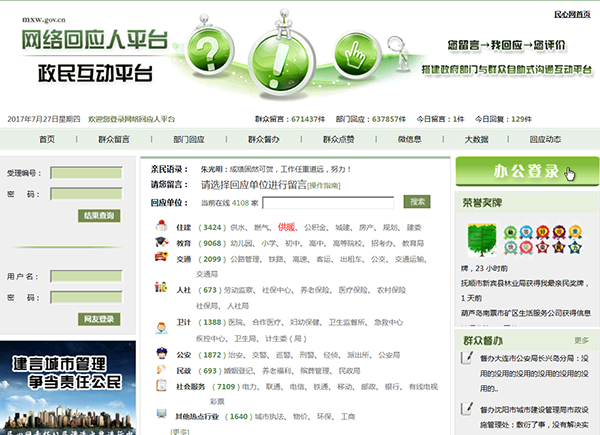Click the 公安 police officer icon

tap(160, 354)
